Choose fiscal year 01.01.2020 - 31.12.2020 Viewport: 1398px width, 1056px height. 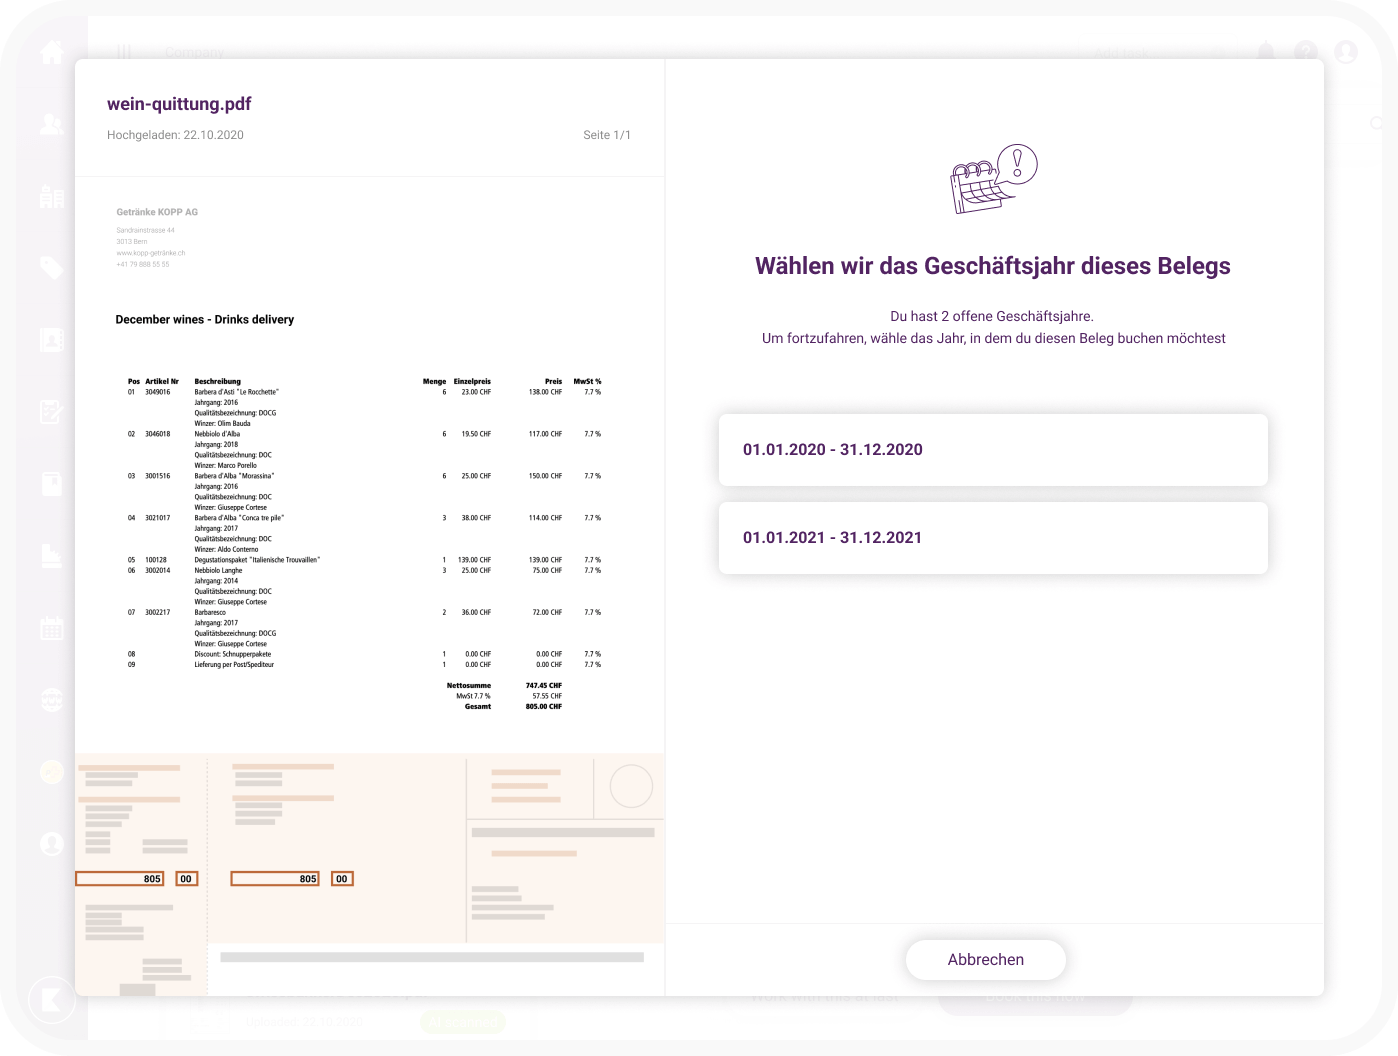point(993,450)
